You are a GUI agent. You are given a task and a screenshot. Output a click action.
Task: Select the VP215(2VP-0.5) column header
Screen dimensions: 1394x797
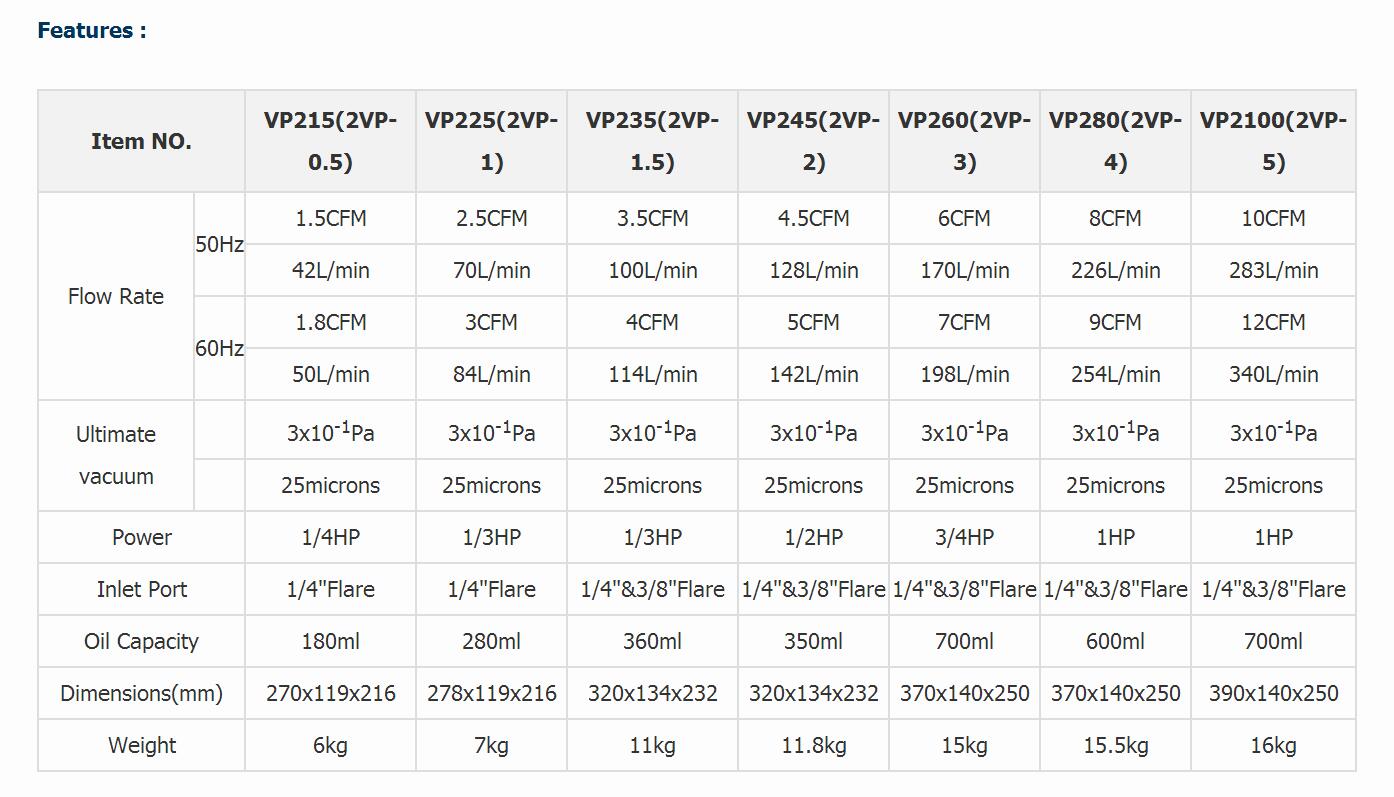[x=330, y=141]
